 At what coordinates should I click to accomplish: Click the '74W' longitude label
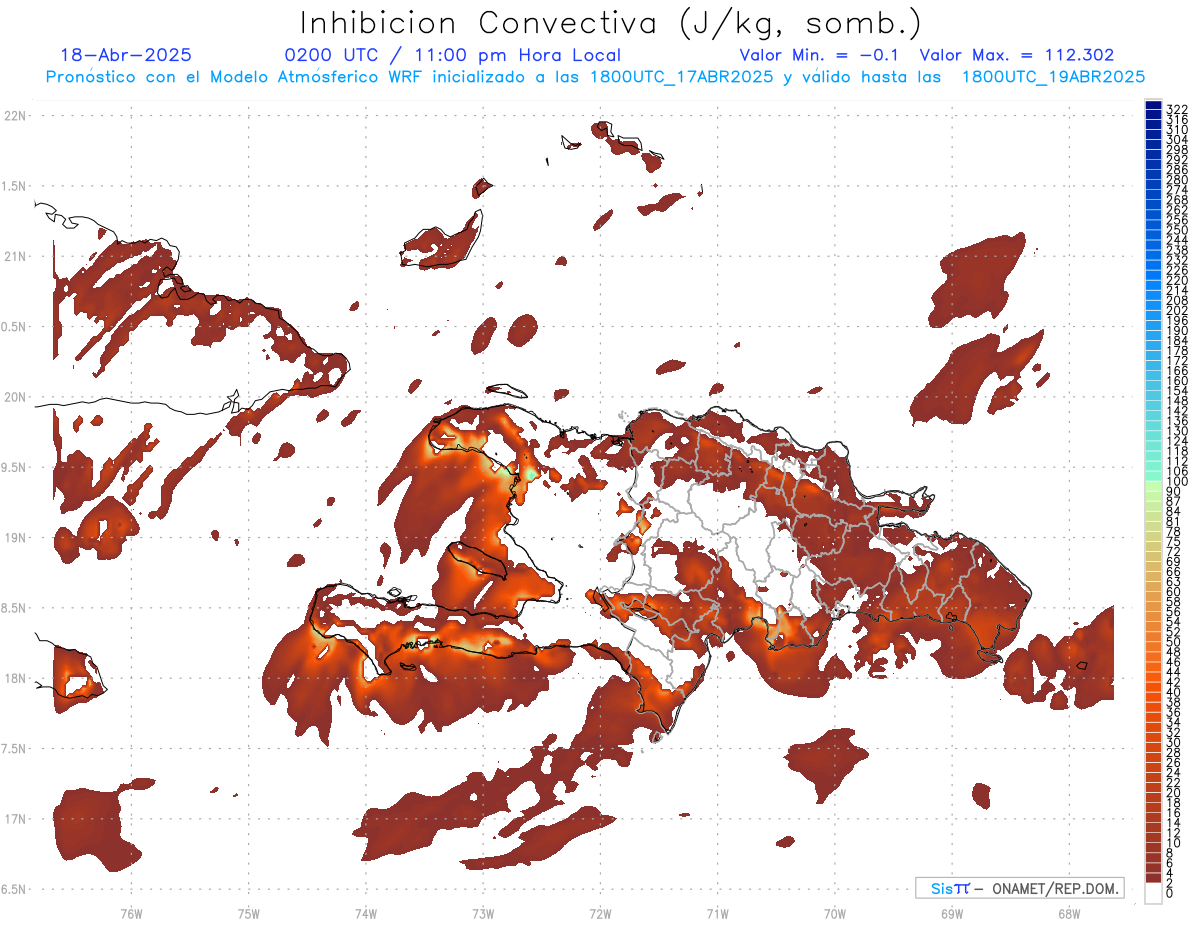pos(366,913)
